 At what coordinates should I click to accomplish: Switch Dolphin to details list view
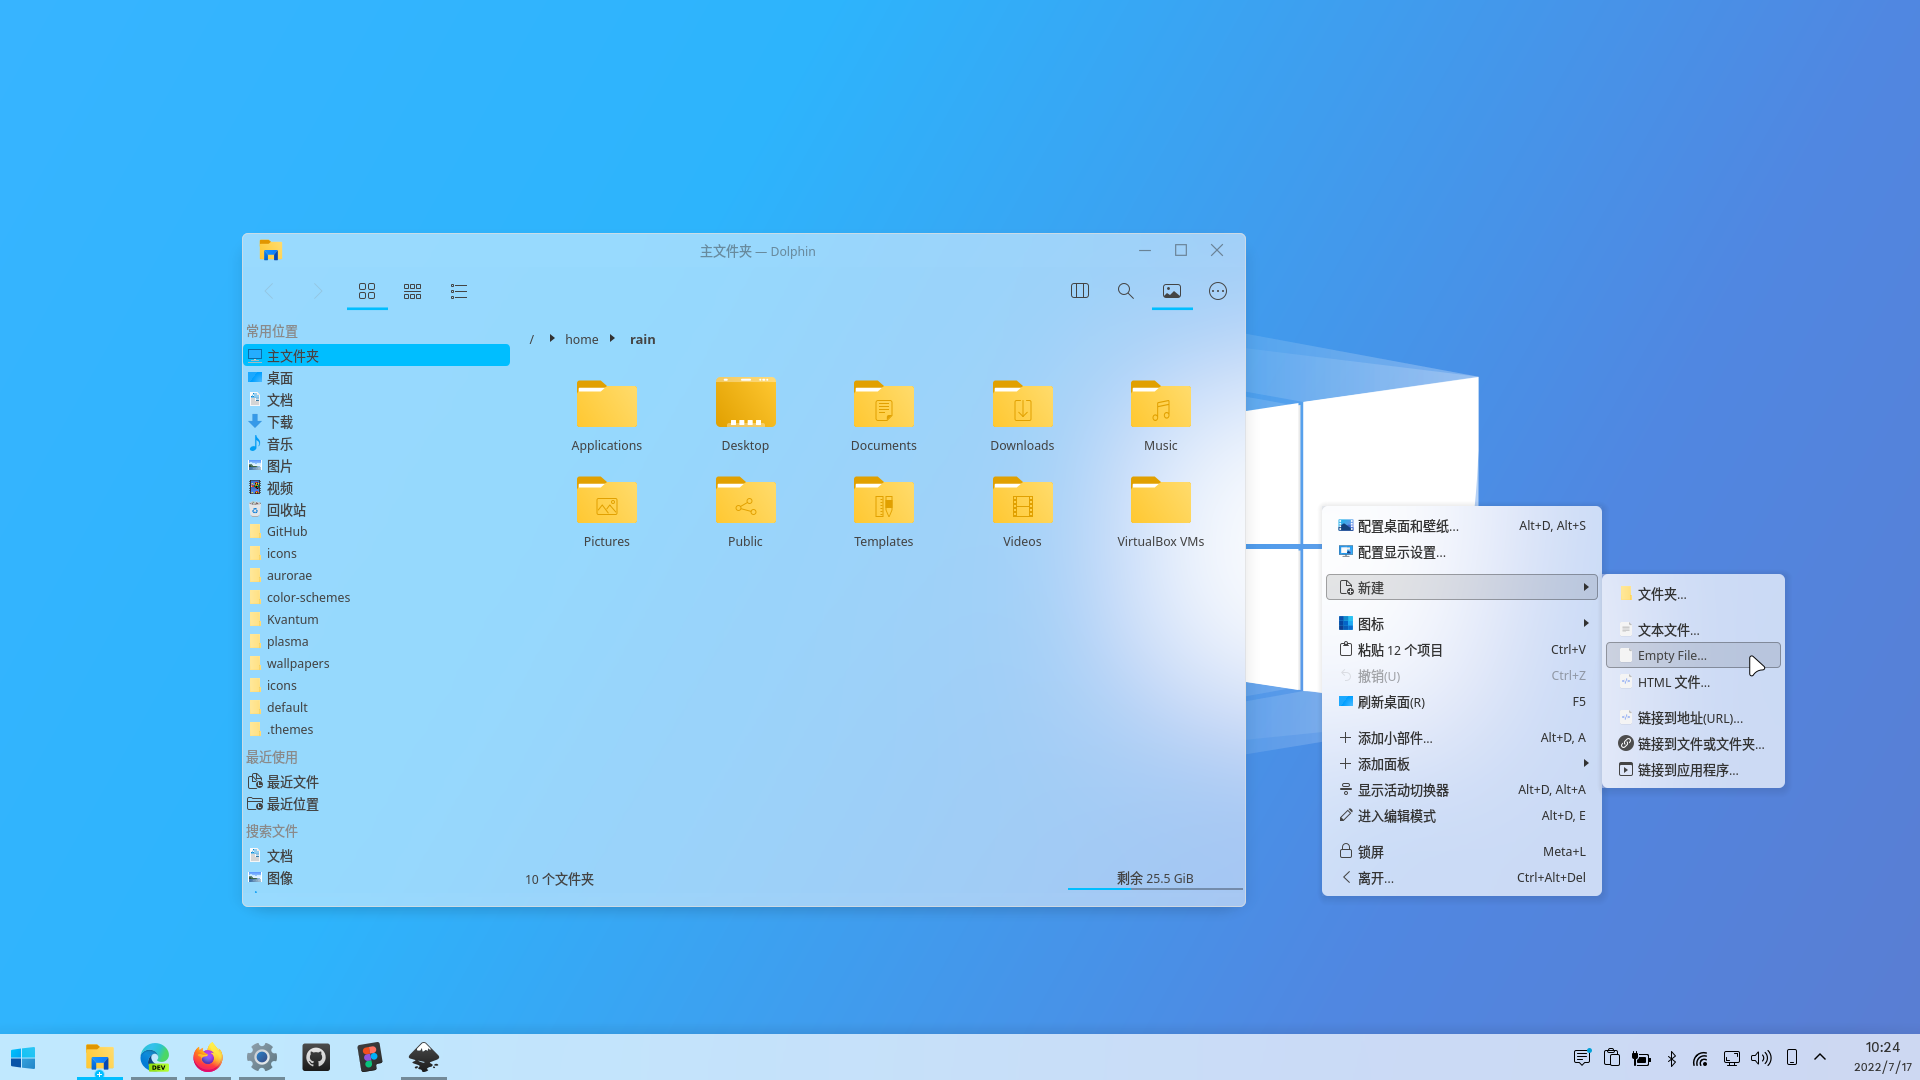(458, 291)
